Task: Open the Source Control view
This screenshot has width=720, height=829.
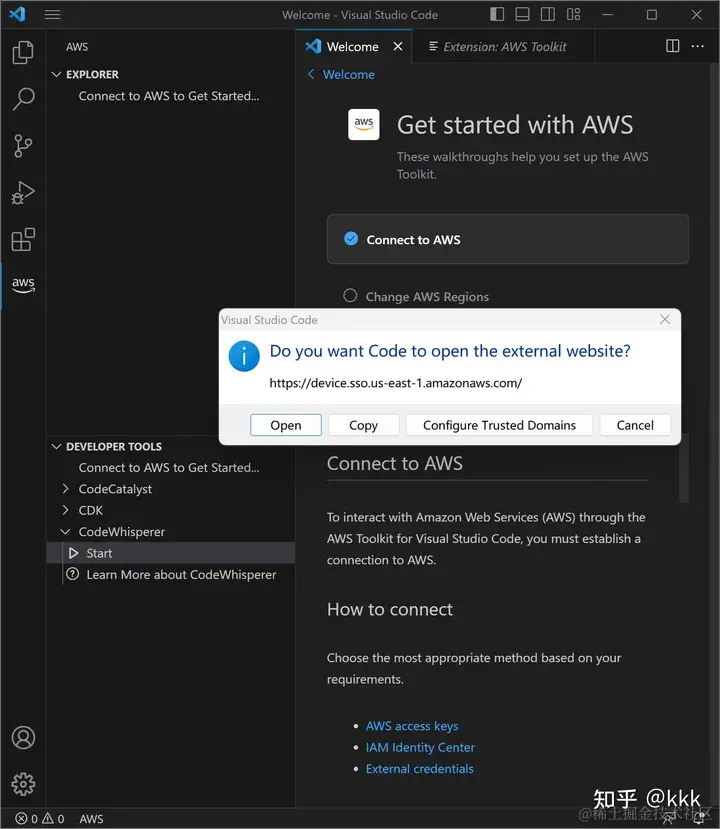Action: coord(23,146)
